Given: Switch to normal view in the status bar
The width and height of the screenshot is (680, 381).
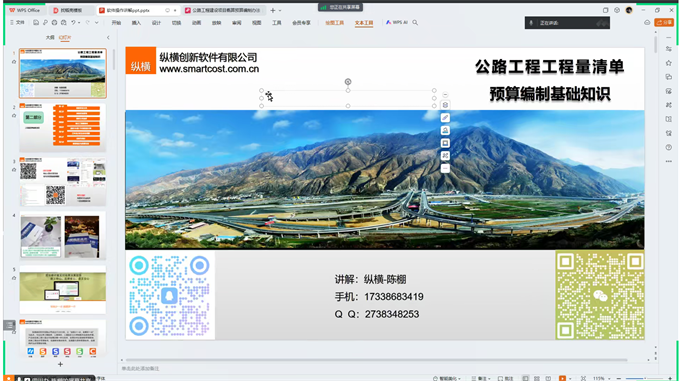Looking at the screenshot, I should tap(525, 378).
